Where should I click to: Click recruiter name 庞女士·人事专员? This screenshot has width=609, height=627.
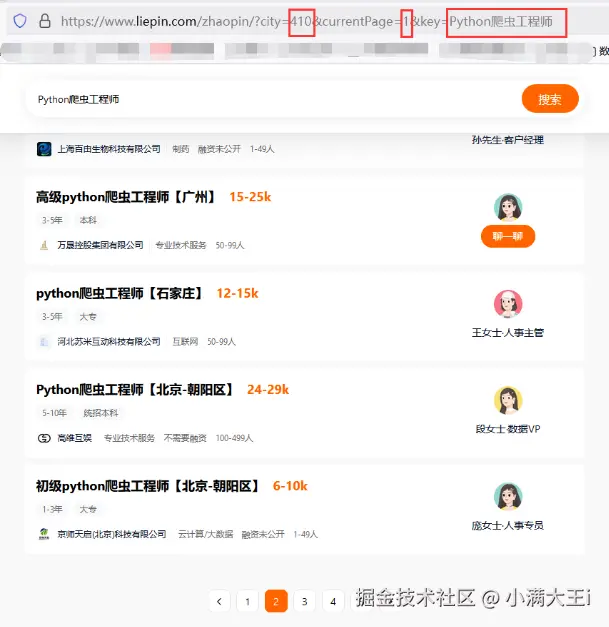pos(508,525)
